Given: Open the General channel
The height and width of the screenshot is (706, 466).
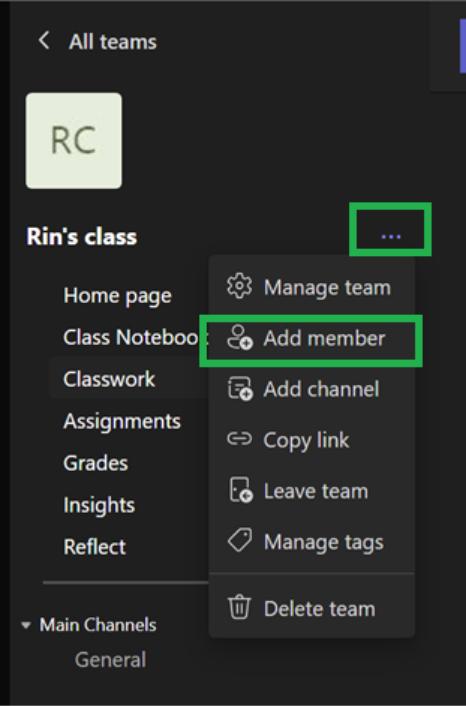Looking at the screenshot, I should click(x=110, y=660).
